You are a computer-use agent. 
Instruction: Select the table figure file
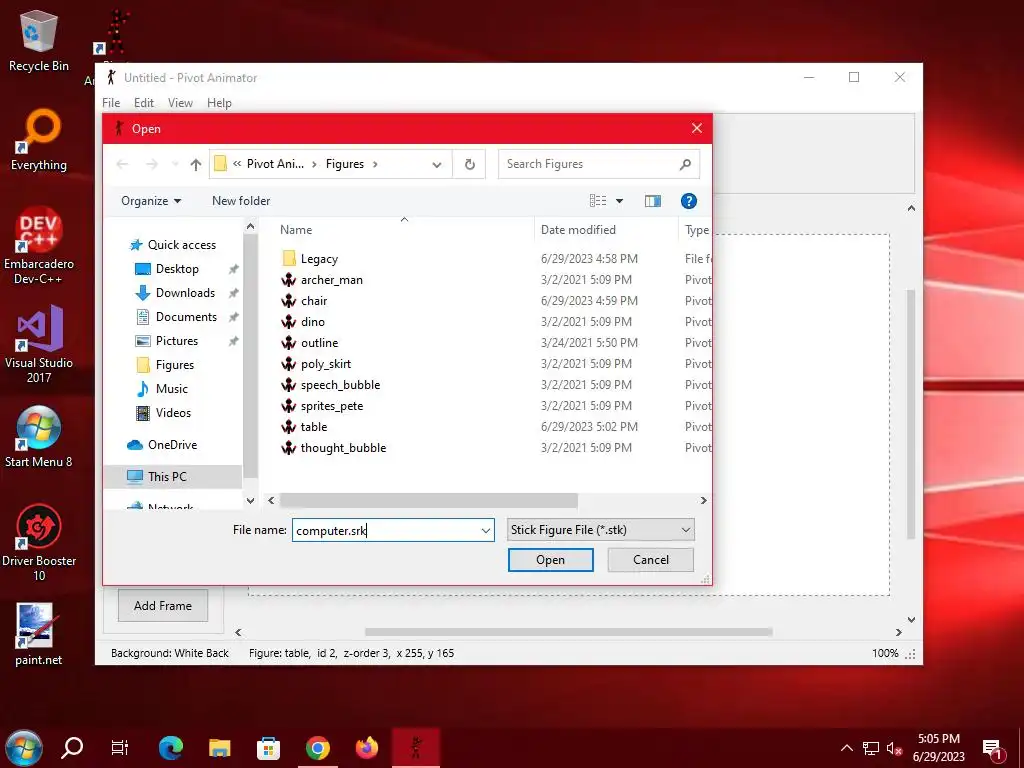click(x=313, y=426)
